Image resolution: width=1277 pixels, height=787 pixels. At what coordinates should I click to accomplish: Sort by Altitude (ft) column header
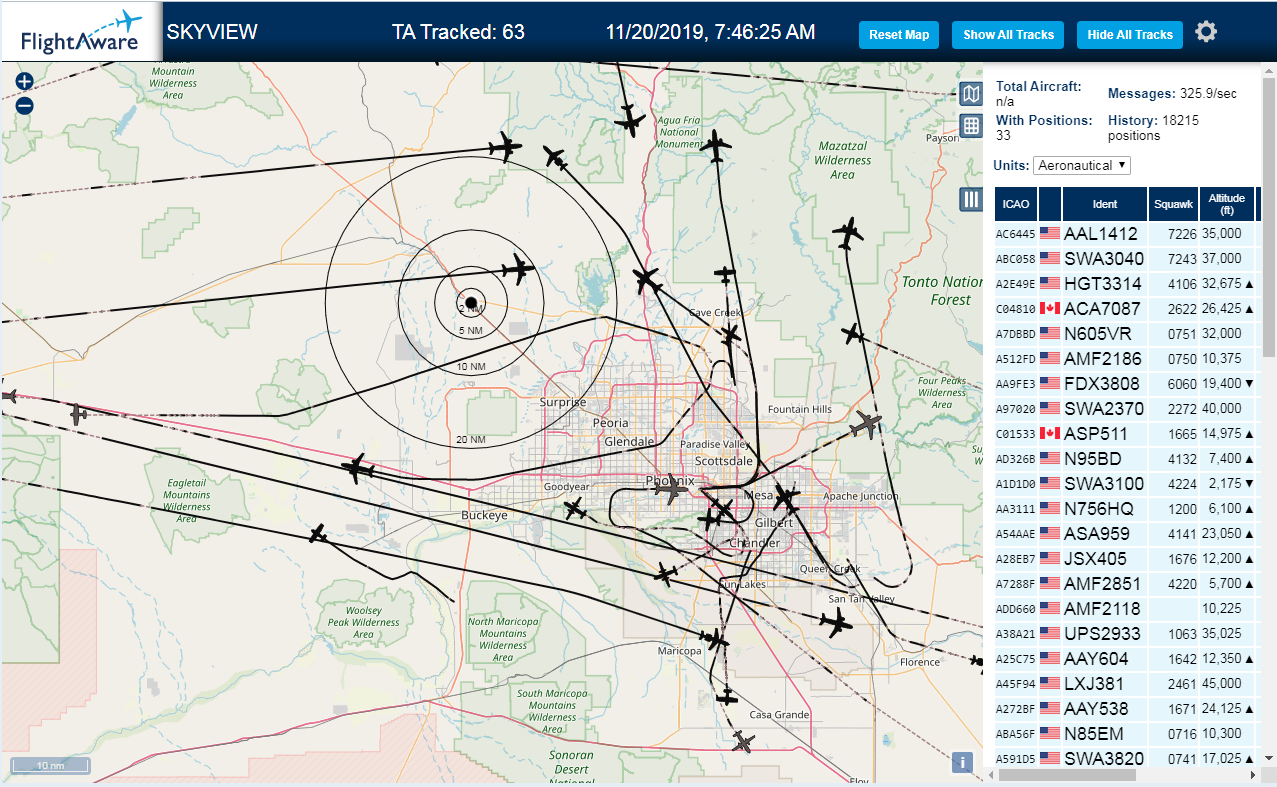[x=1226, y=204]
